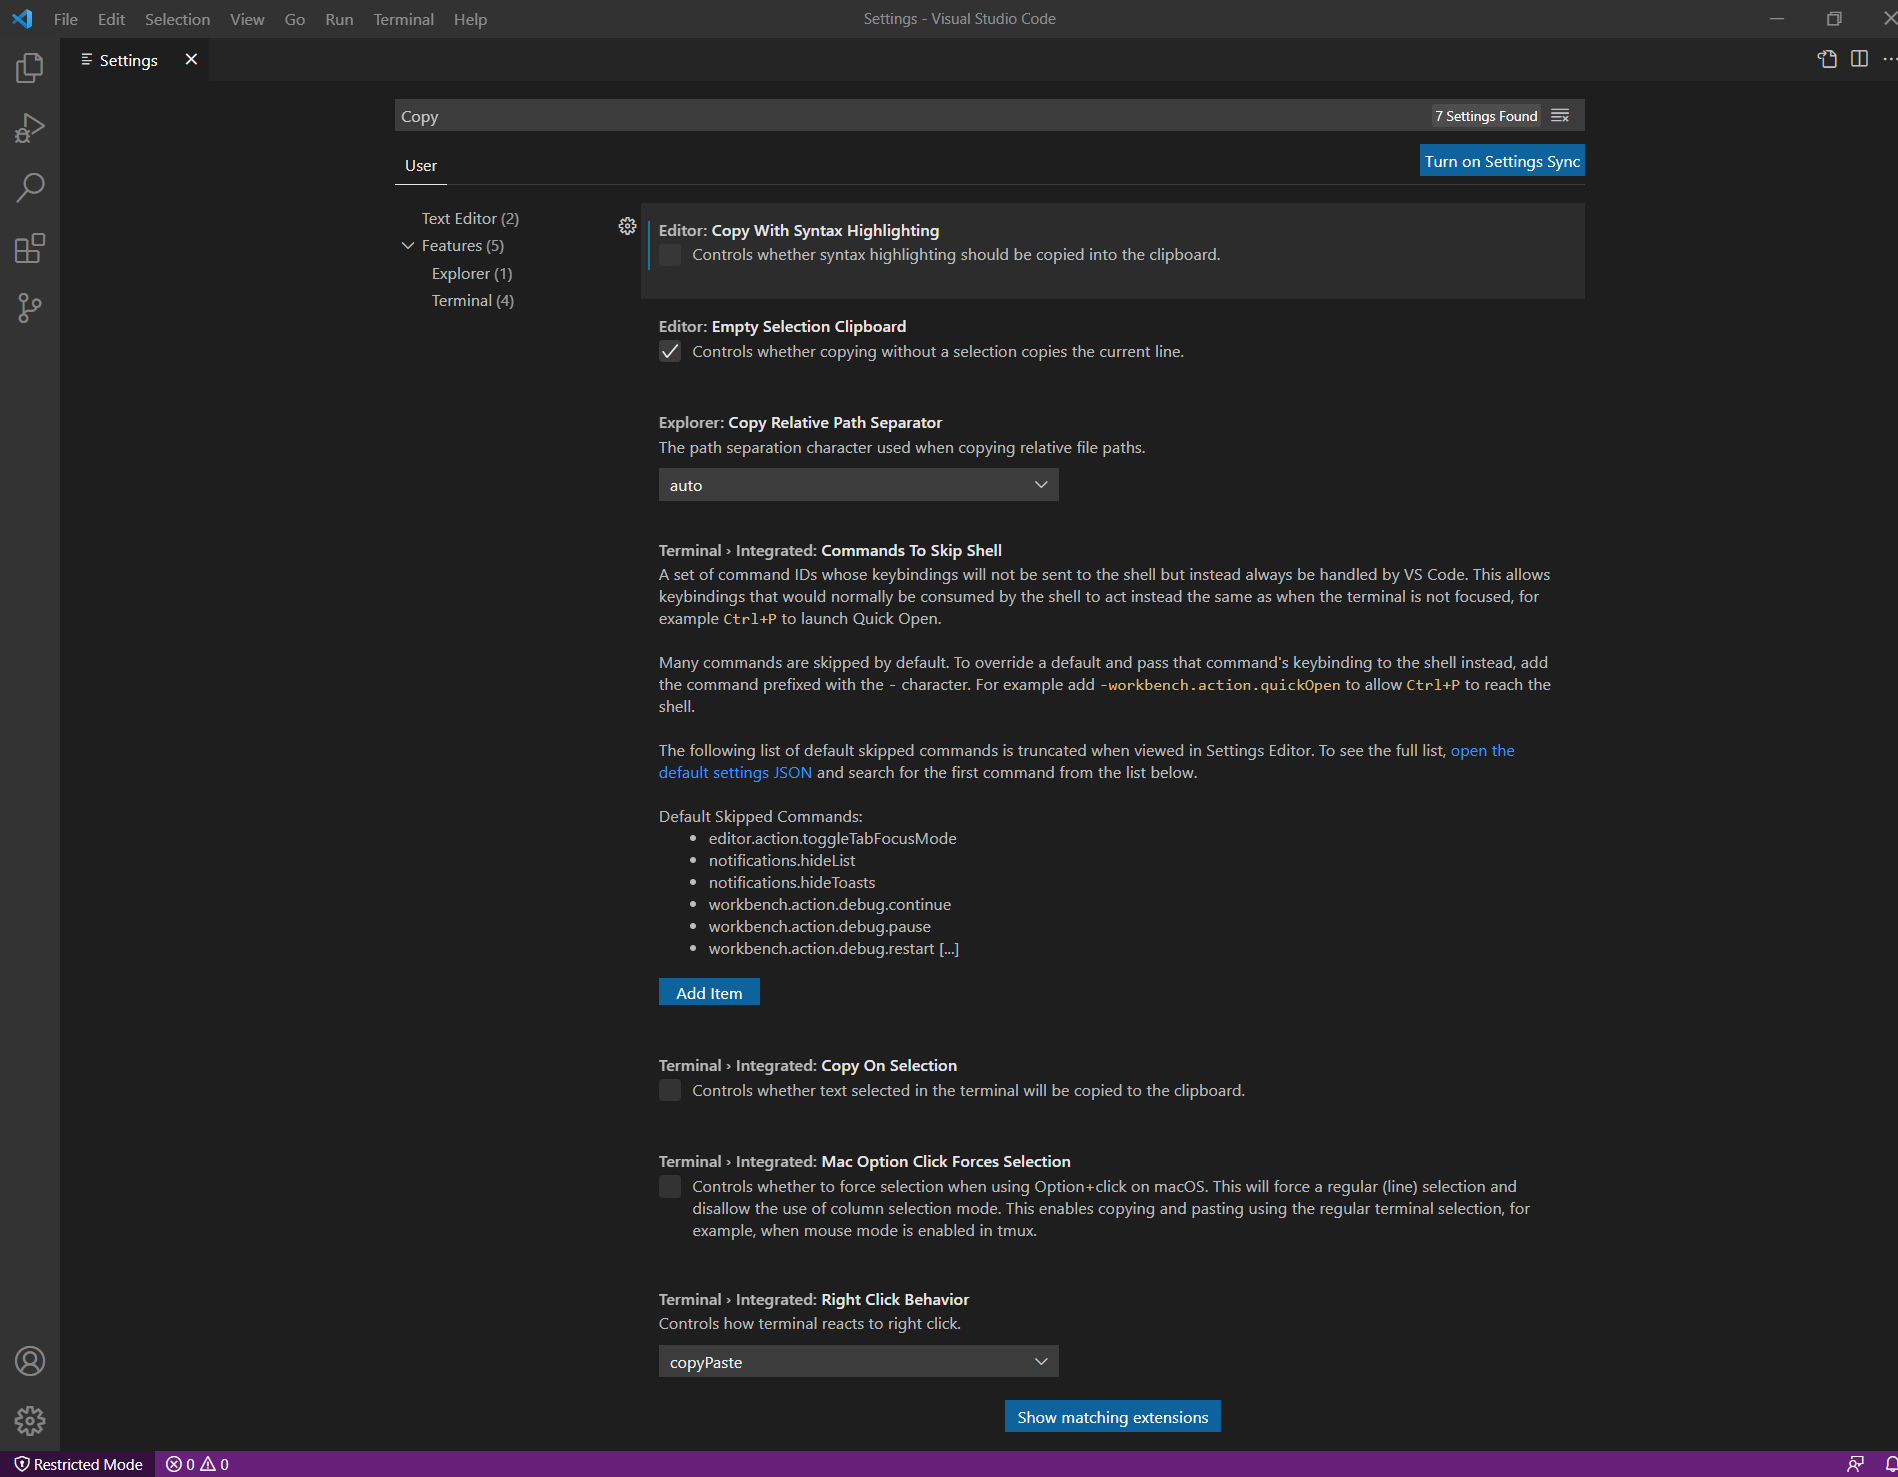The height and width of the screenshot is (1477, 1898).
Task: Open the Accounts menu icon
Action: pyautogui.click(x=30, y=1361)
